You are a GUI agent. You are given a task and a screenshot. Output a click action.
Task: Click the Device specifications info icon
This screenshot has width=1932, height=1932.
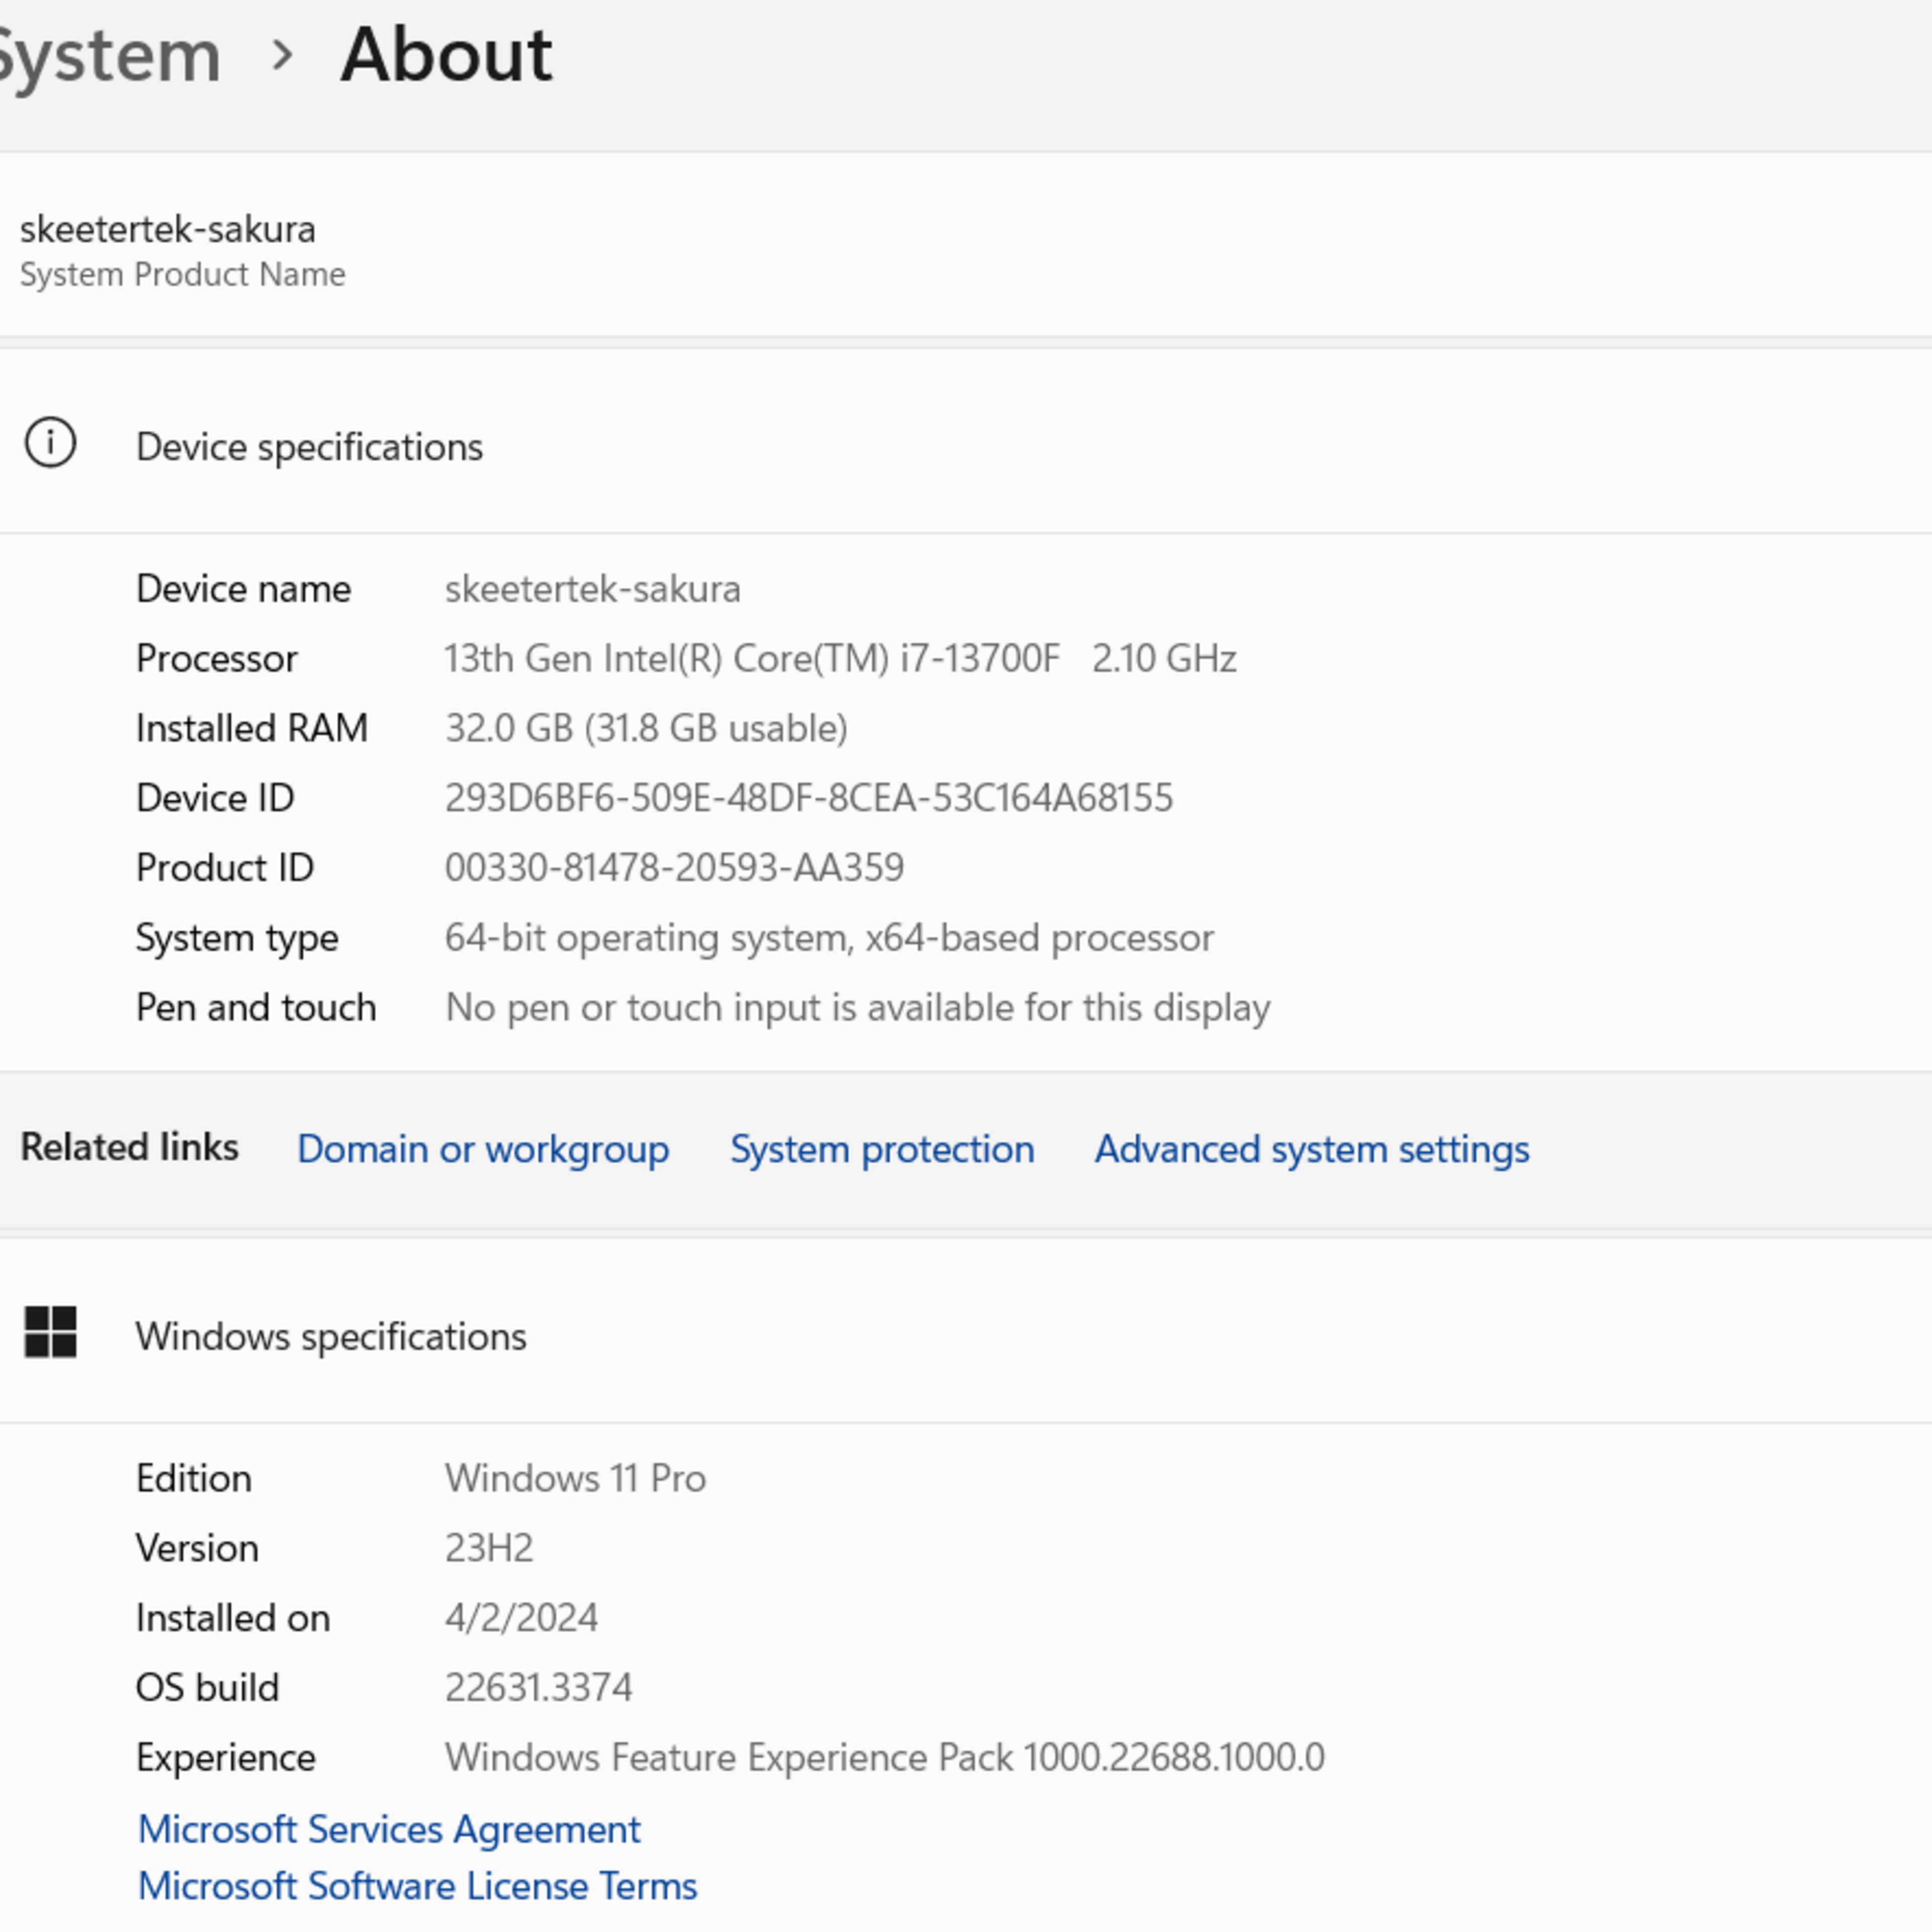(x=50, y=443)
